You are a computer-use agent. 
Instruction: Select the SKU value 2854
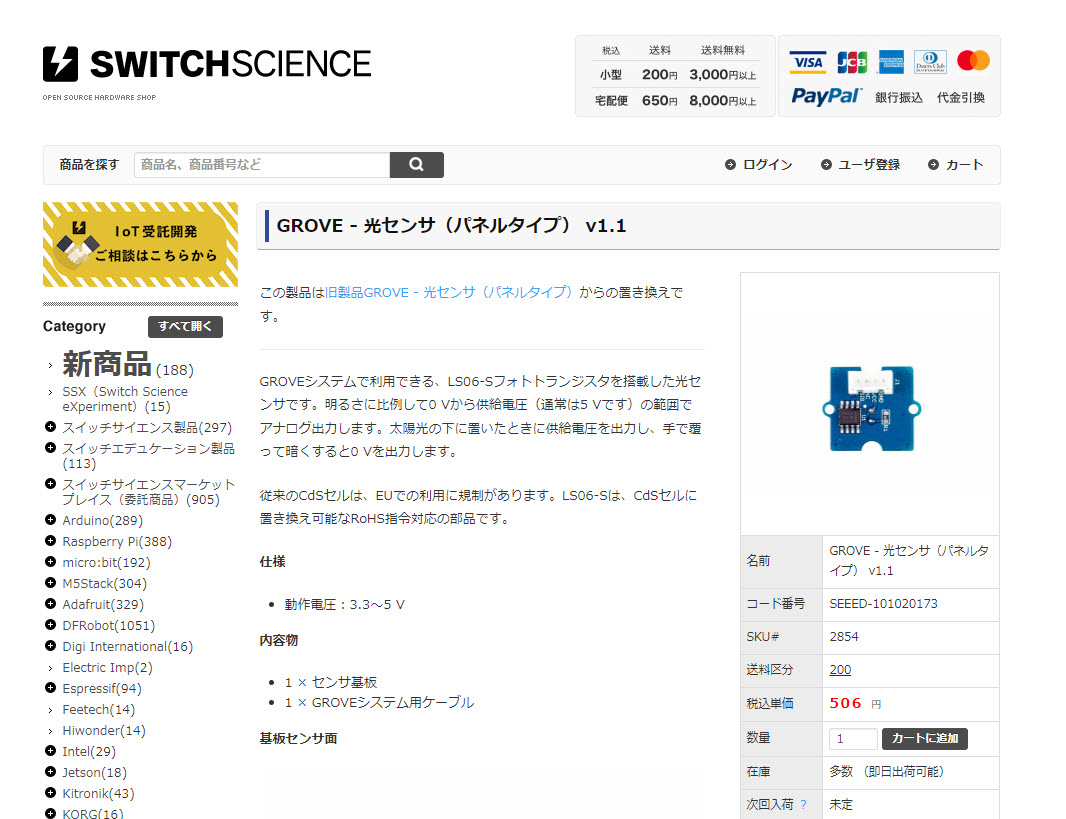coord(844,637)
